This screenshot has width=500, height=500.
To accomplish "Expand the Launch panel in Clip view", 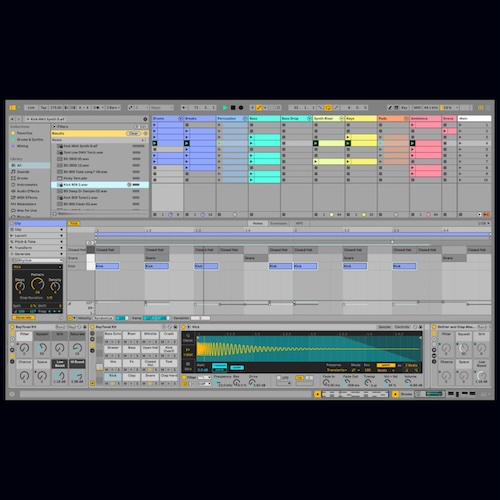I will (37, 236).
